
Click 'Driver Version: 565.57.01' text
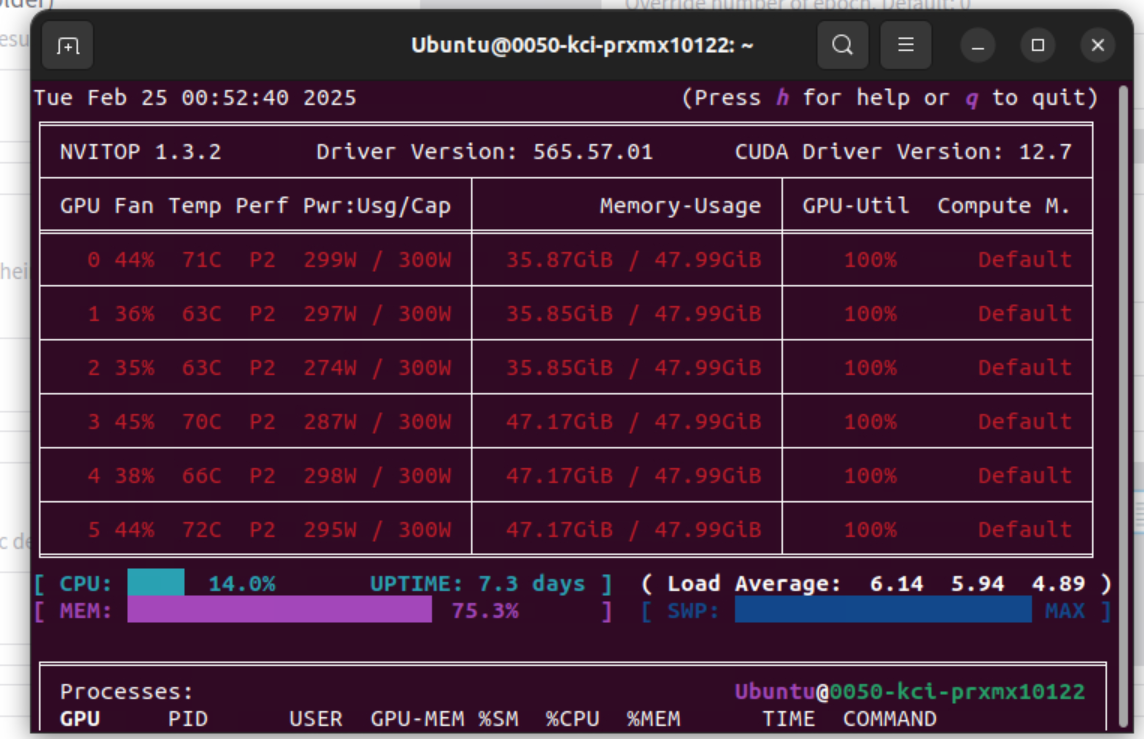[484, 152]
